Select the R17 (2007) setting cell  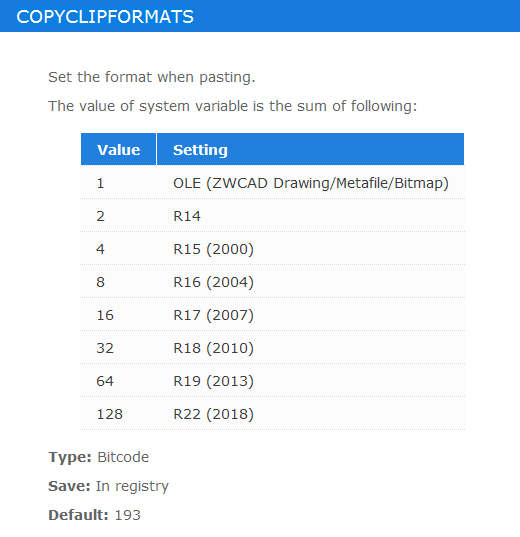coord(310,314)
